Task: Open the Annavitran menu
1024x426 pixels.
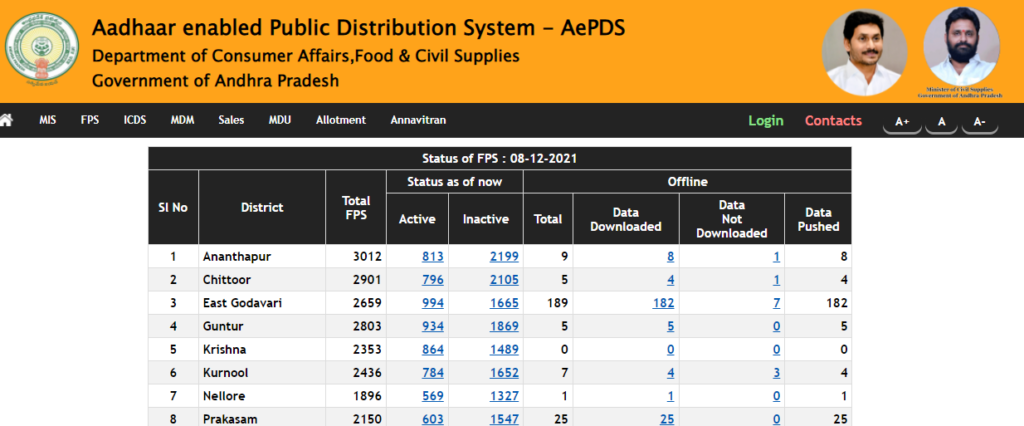Action: (x=418, y=120)
